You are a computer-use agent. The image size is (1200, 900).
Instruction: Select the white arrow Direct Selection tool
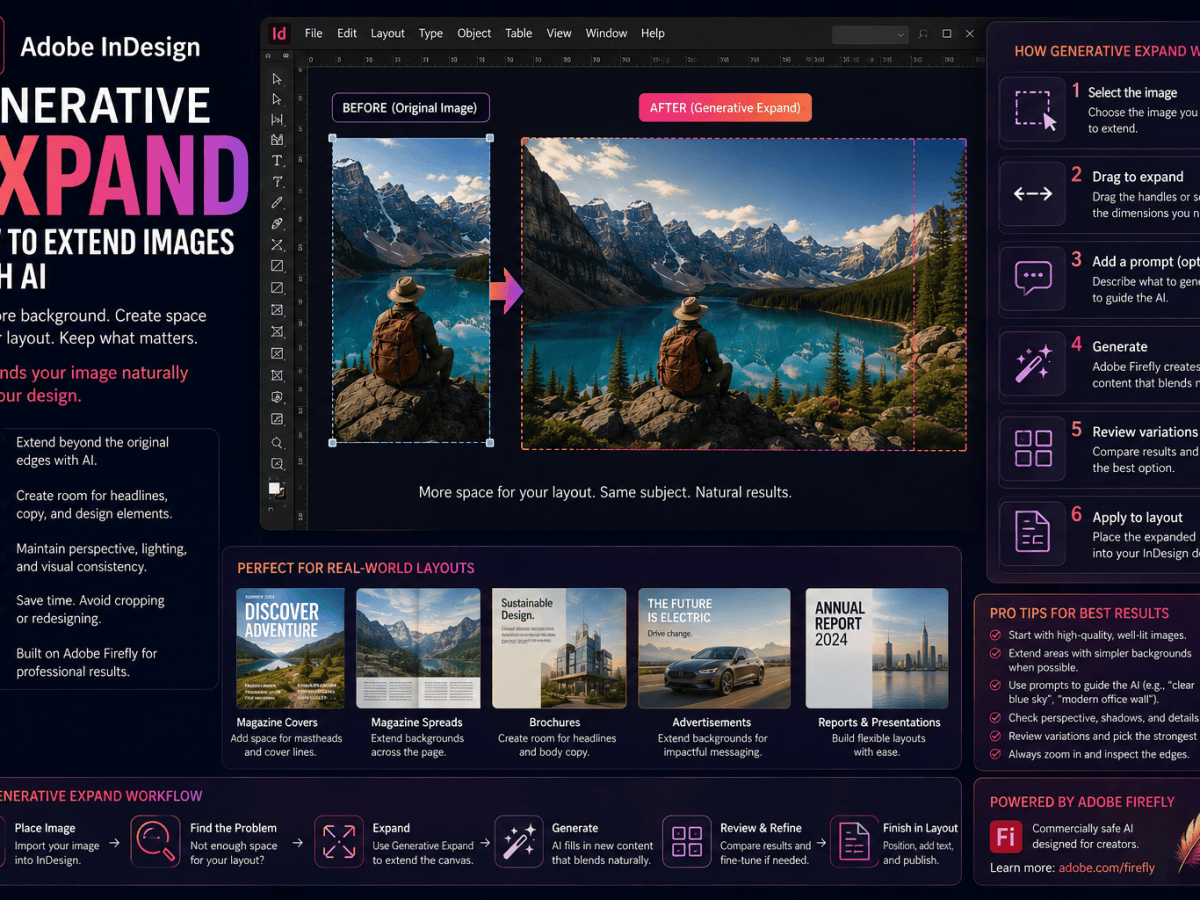[277, 99]
